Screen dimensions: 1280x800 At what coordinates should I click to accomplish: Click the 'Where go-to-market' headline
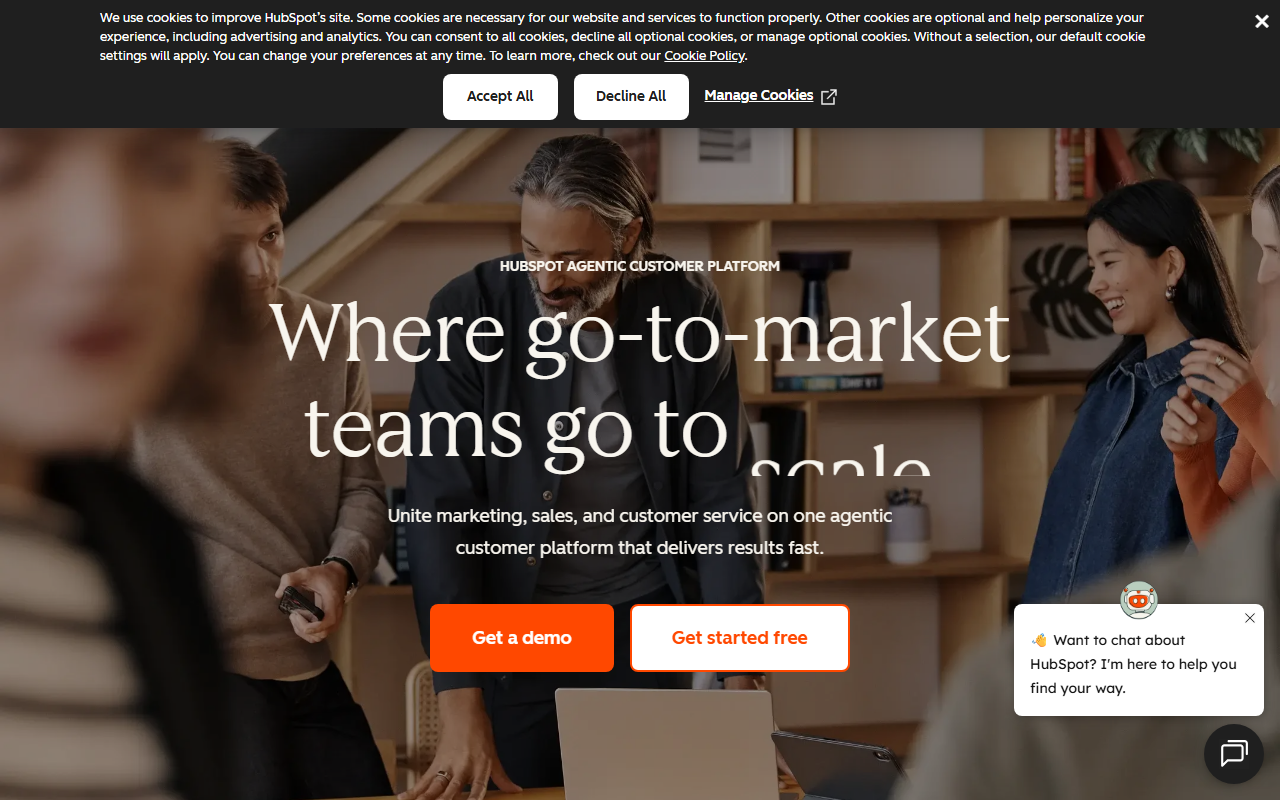pos(640,331)
